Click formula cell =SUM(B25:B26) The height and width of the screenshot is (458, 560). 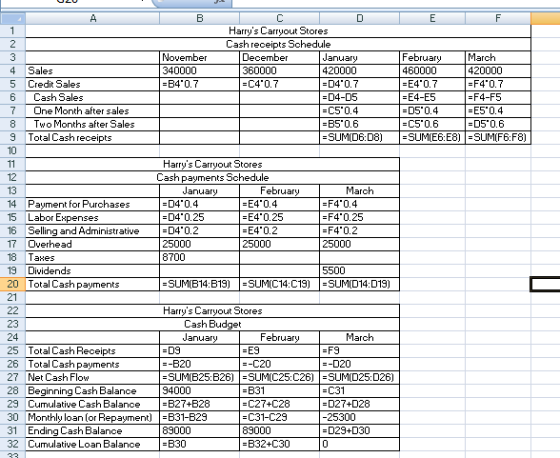[199, 377]
